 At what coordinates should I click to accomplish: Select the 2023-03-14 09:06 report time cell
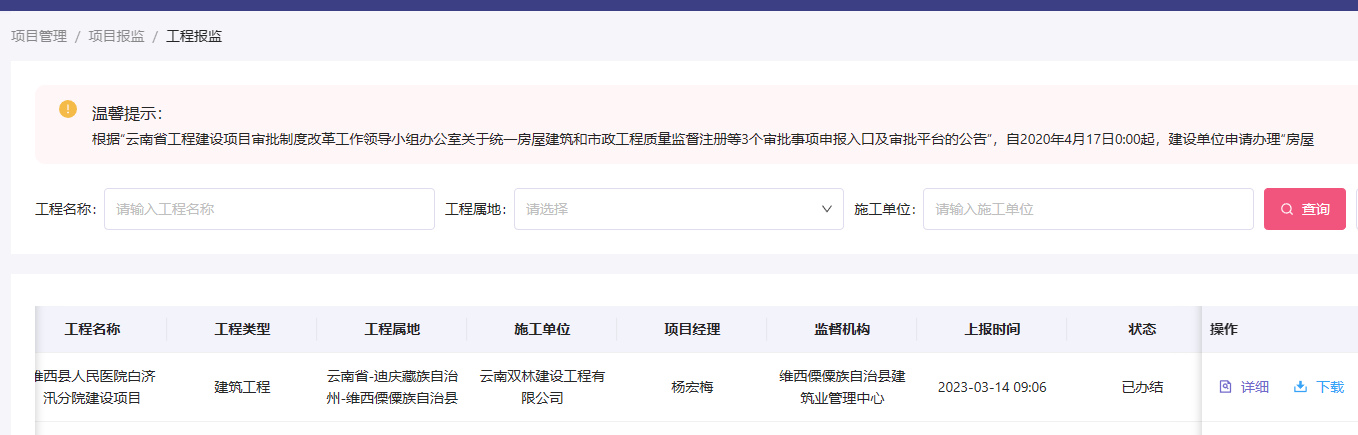(x=992, y=387)
